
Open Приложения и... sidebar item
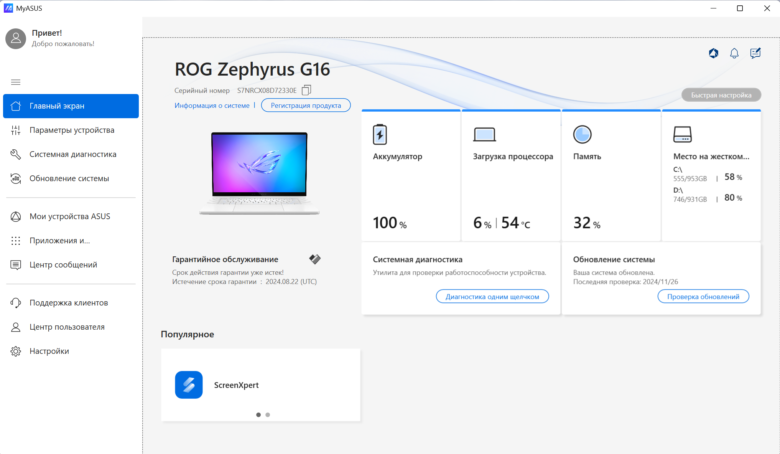(x=71, y=241)
